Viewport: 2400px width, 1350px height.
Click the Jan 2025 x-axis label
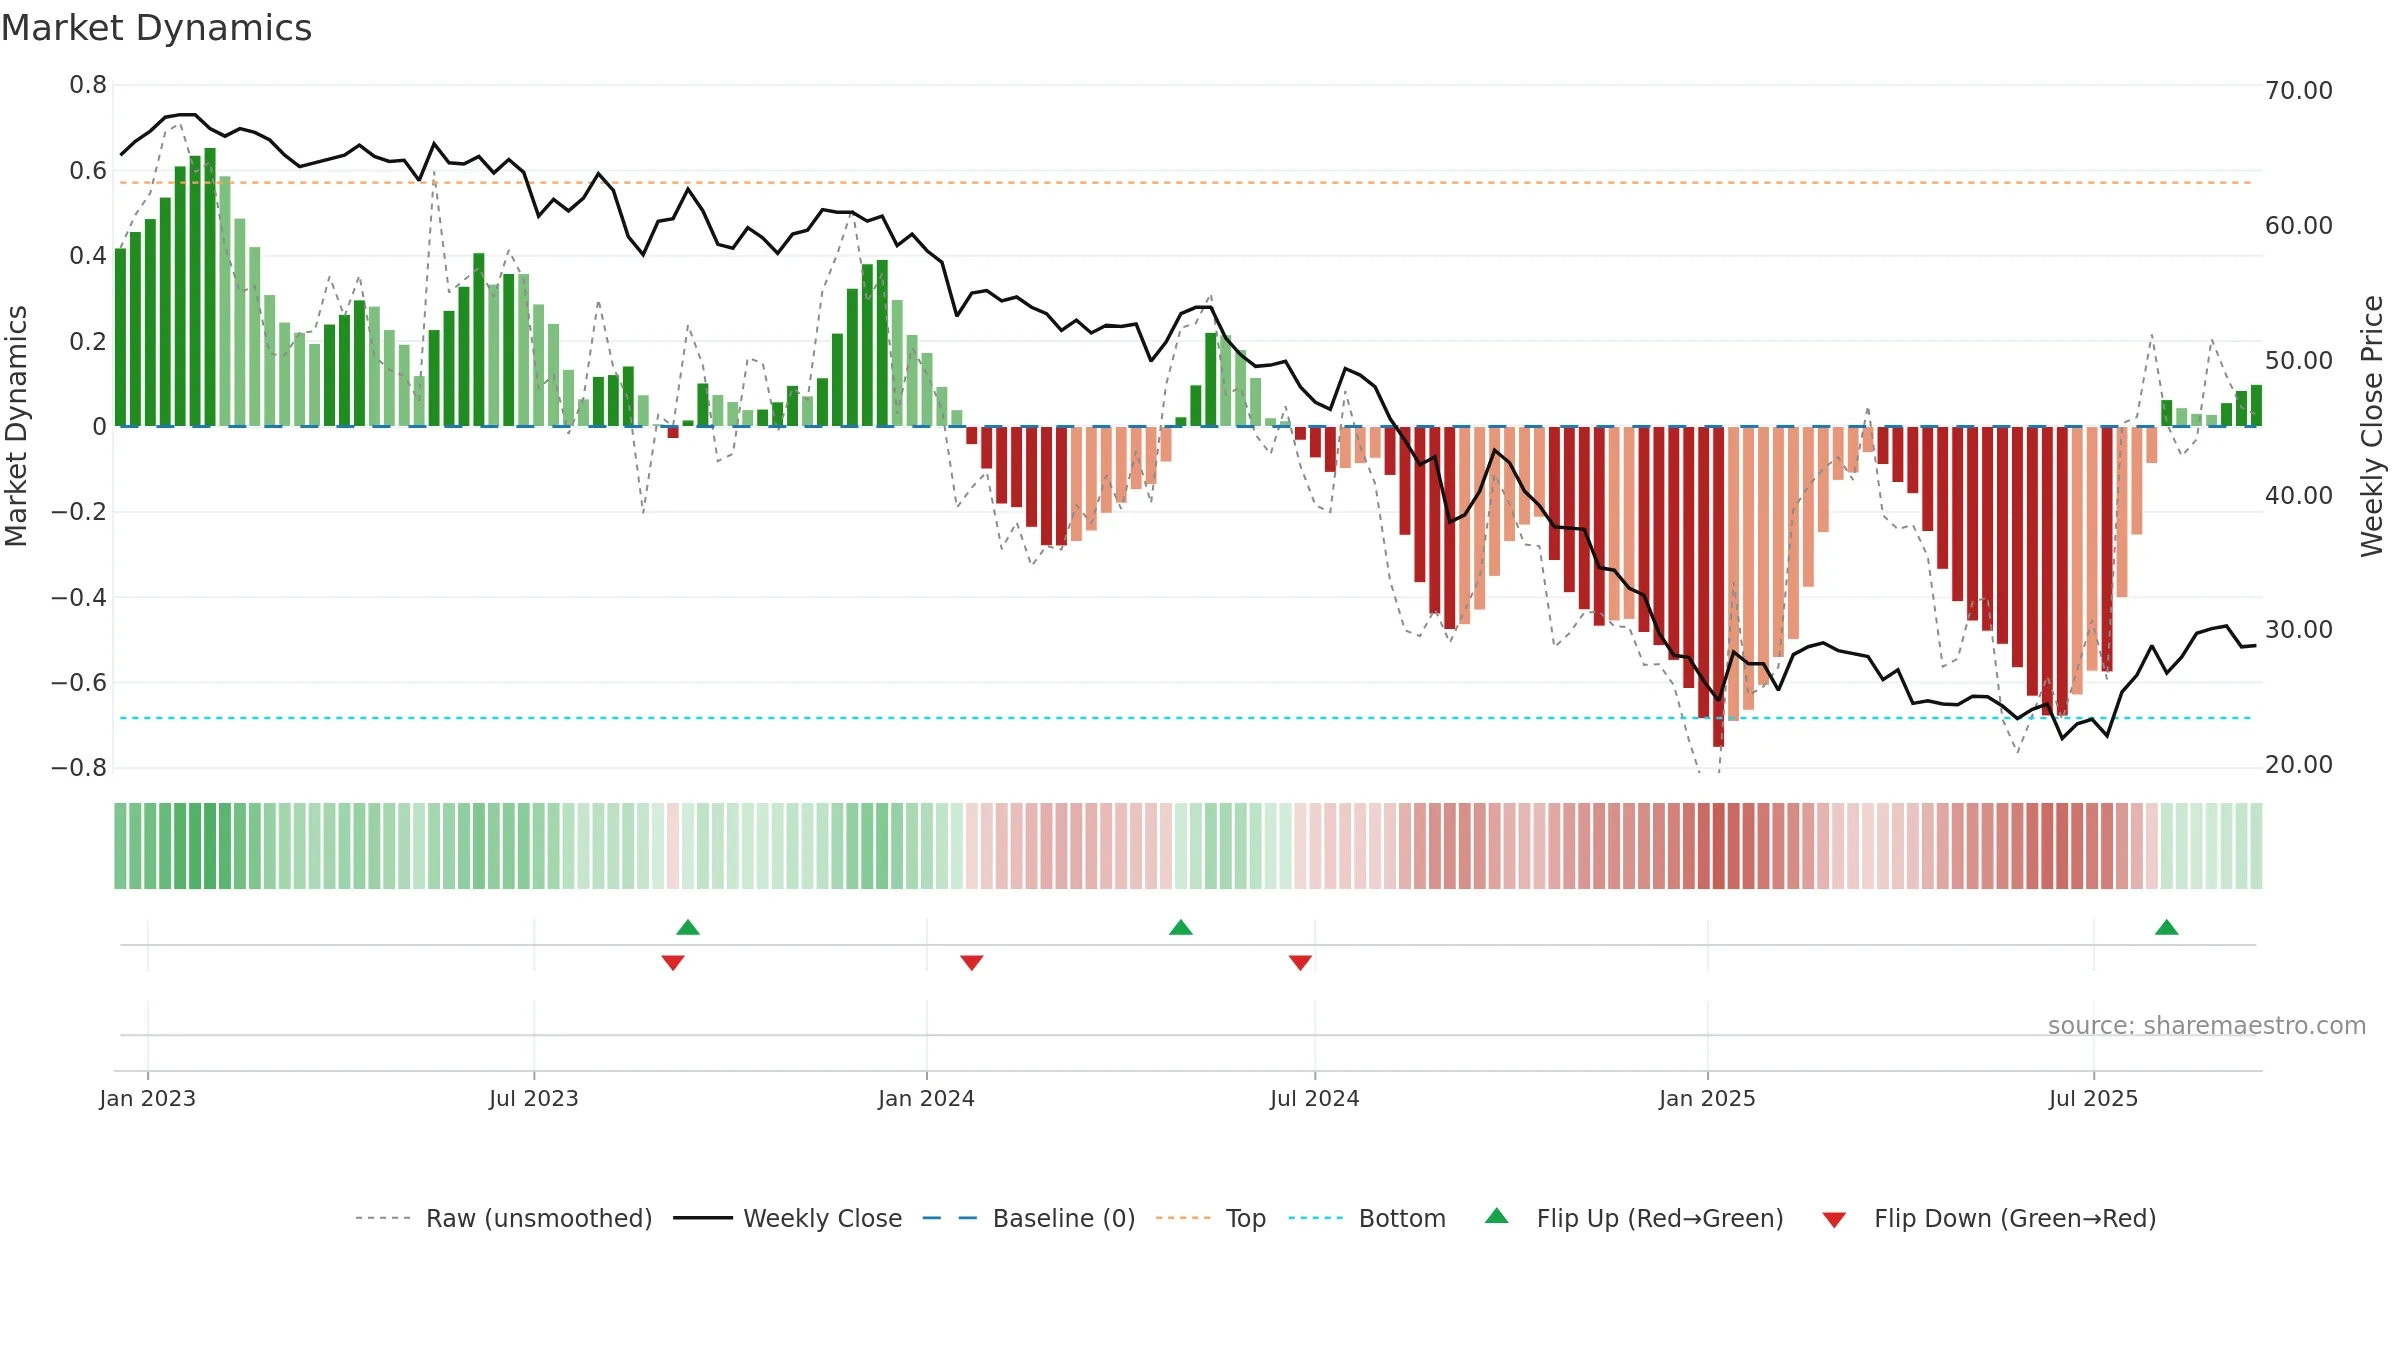click(1708, 1098)
